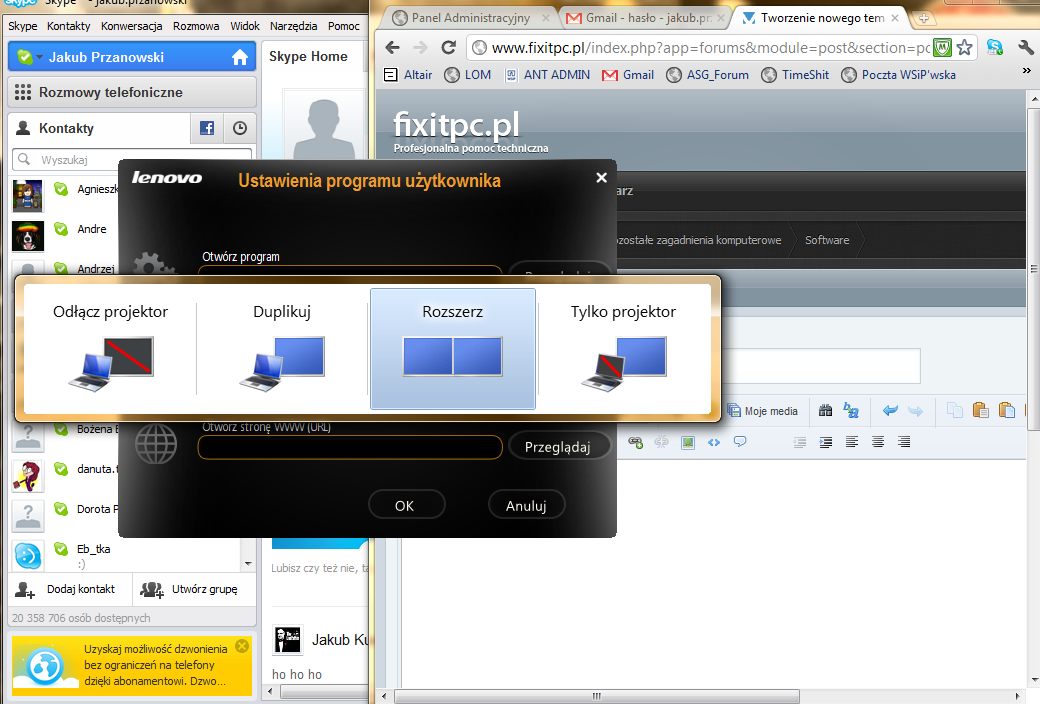Click the Skype extension icon in Chrome

point(995,47)
